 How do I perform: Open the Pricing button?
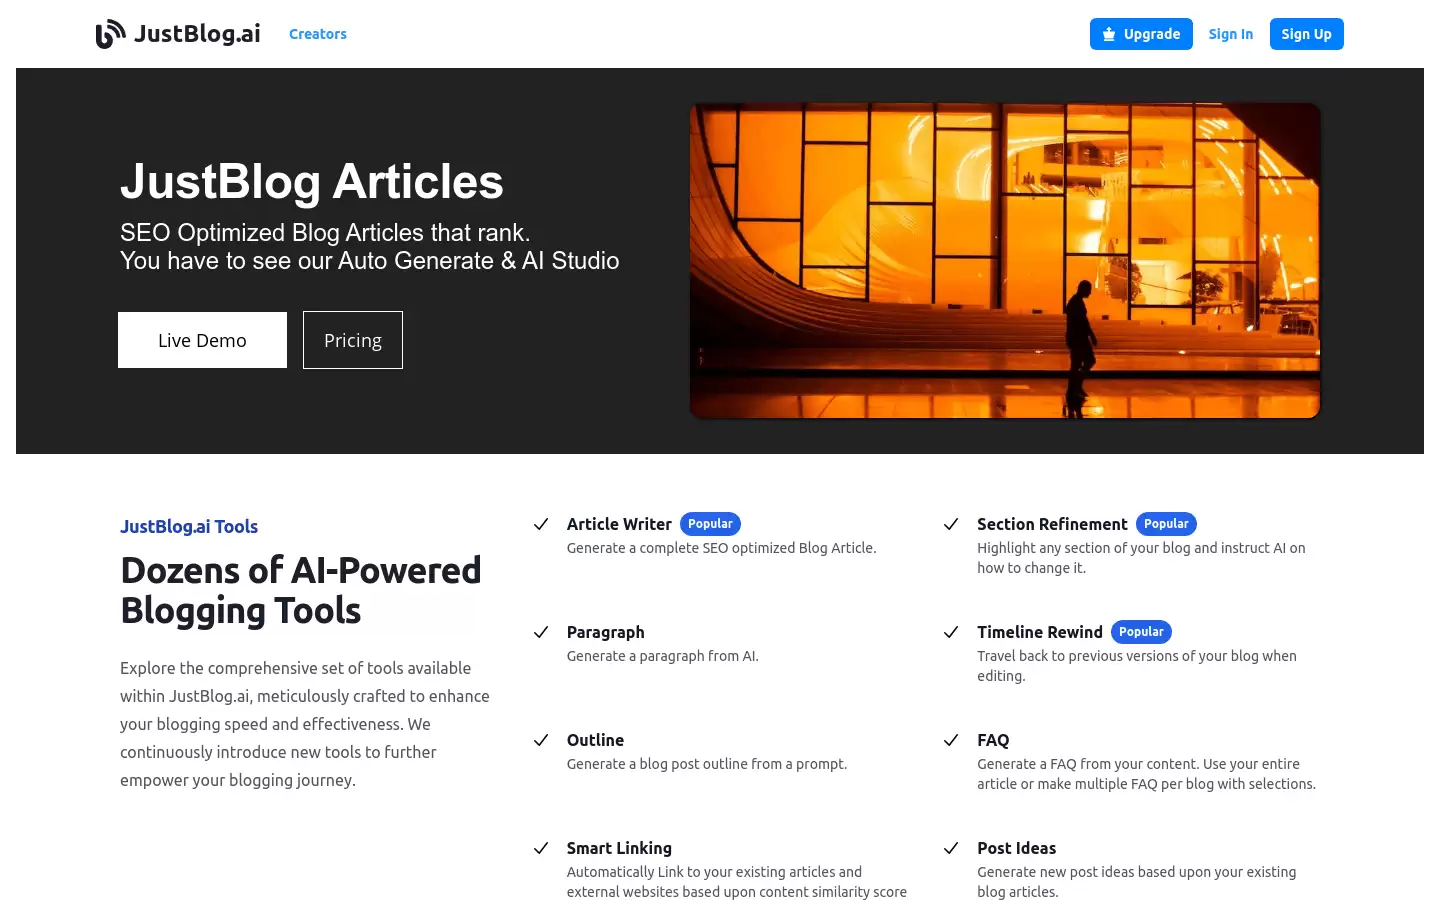[x=353, y=340]
